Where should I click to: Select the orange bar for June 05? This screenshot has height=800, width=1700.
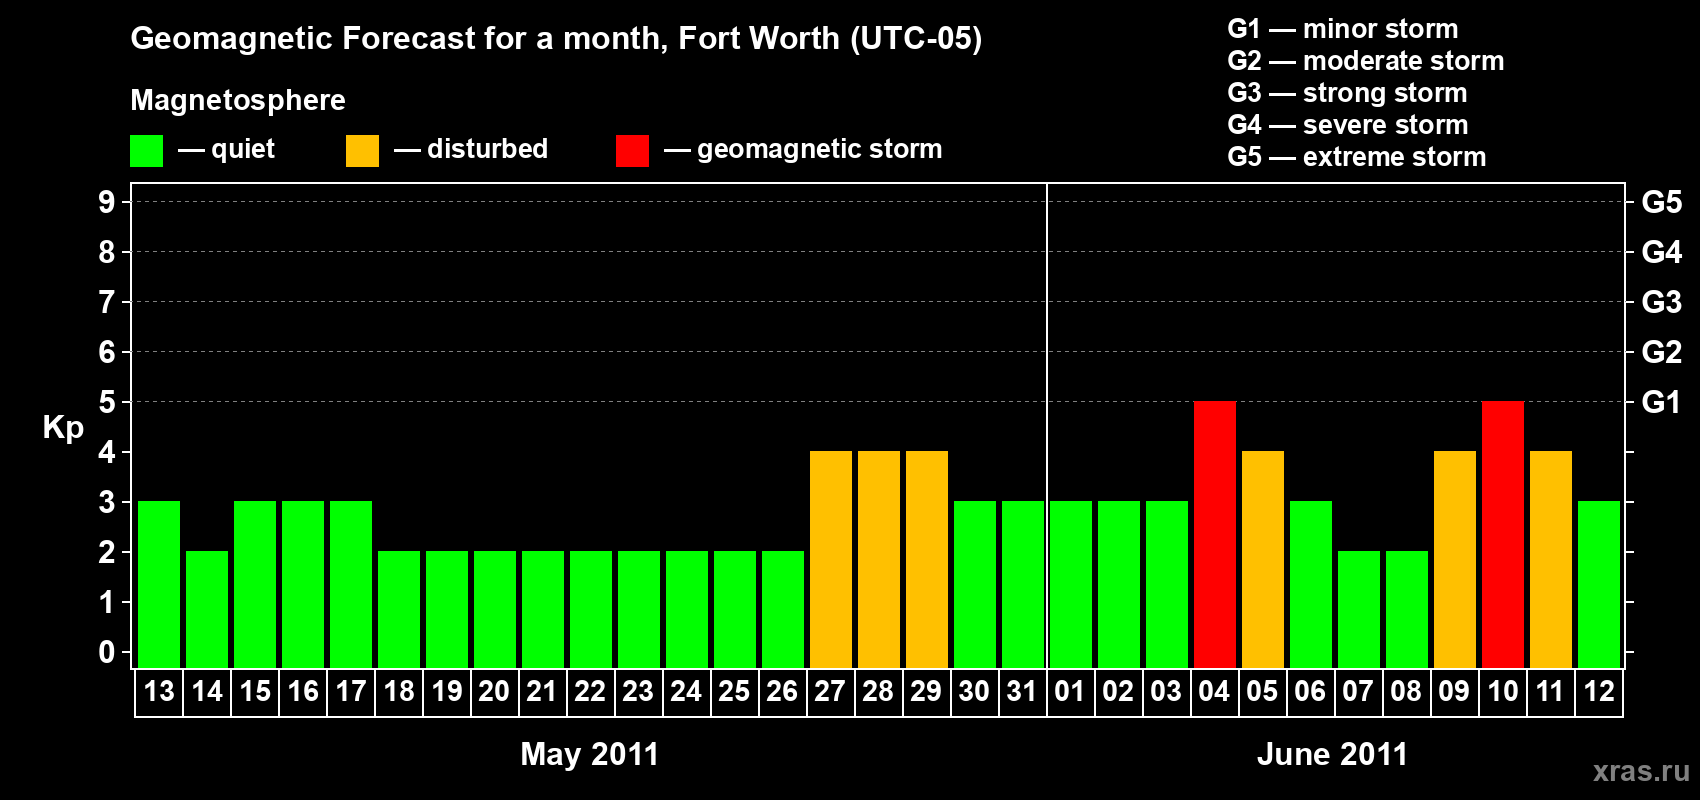(1263, 559)
